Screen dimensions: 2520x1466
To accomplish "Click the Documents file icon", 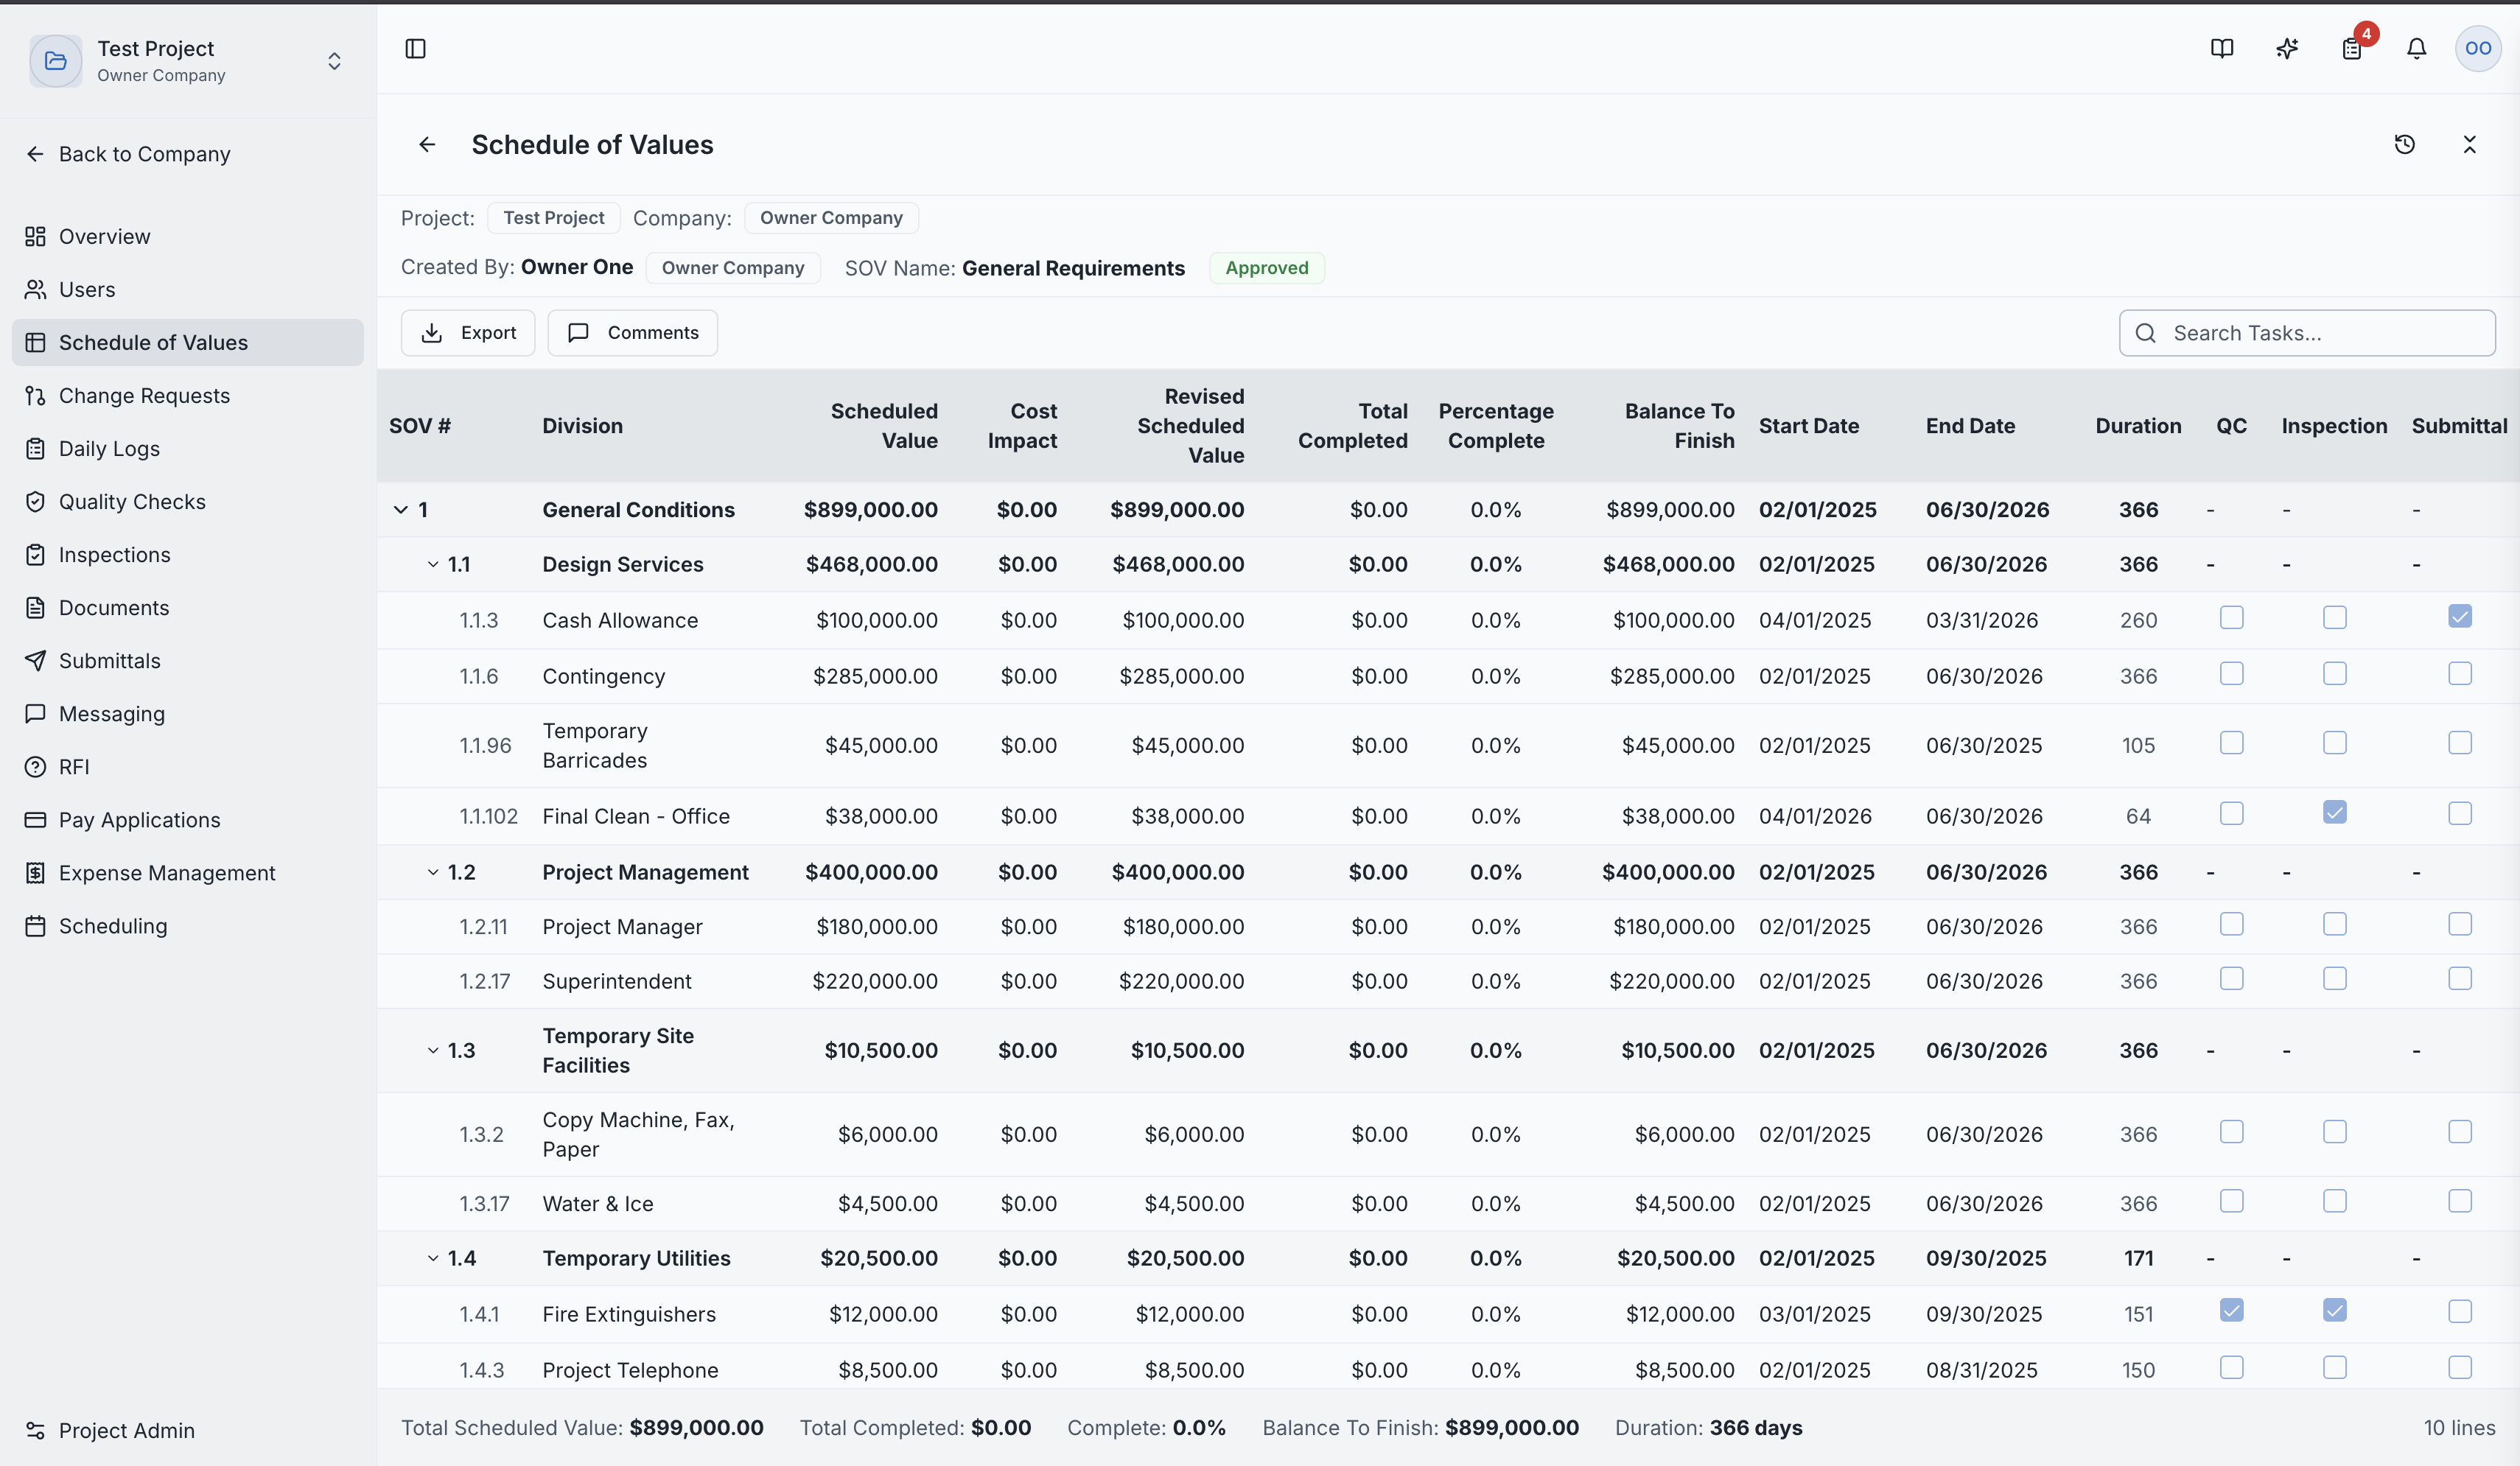I will (x=35, y=608).
